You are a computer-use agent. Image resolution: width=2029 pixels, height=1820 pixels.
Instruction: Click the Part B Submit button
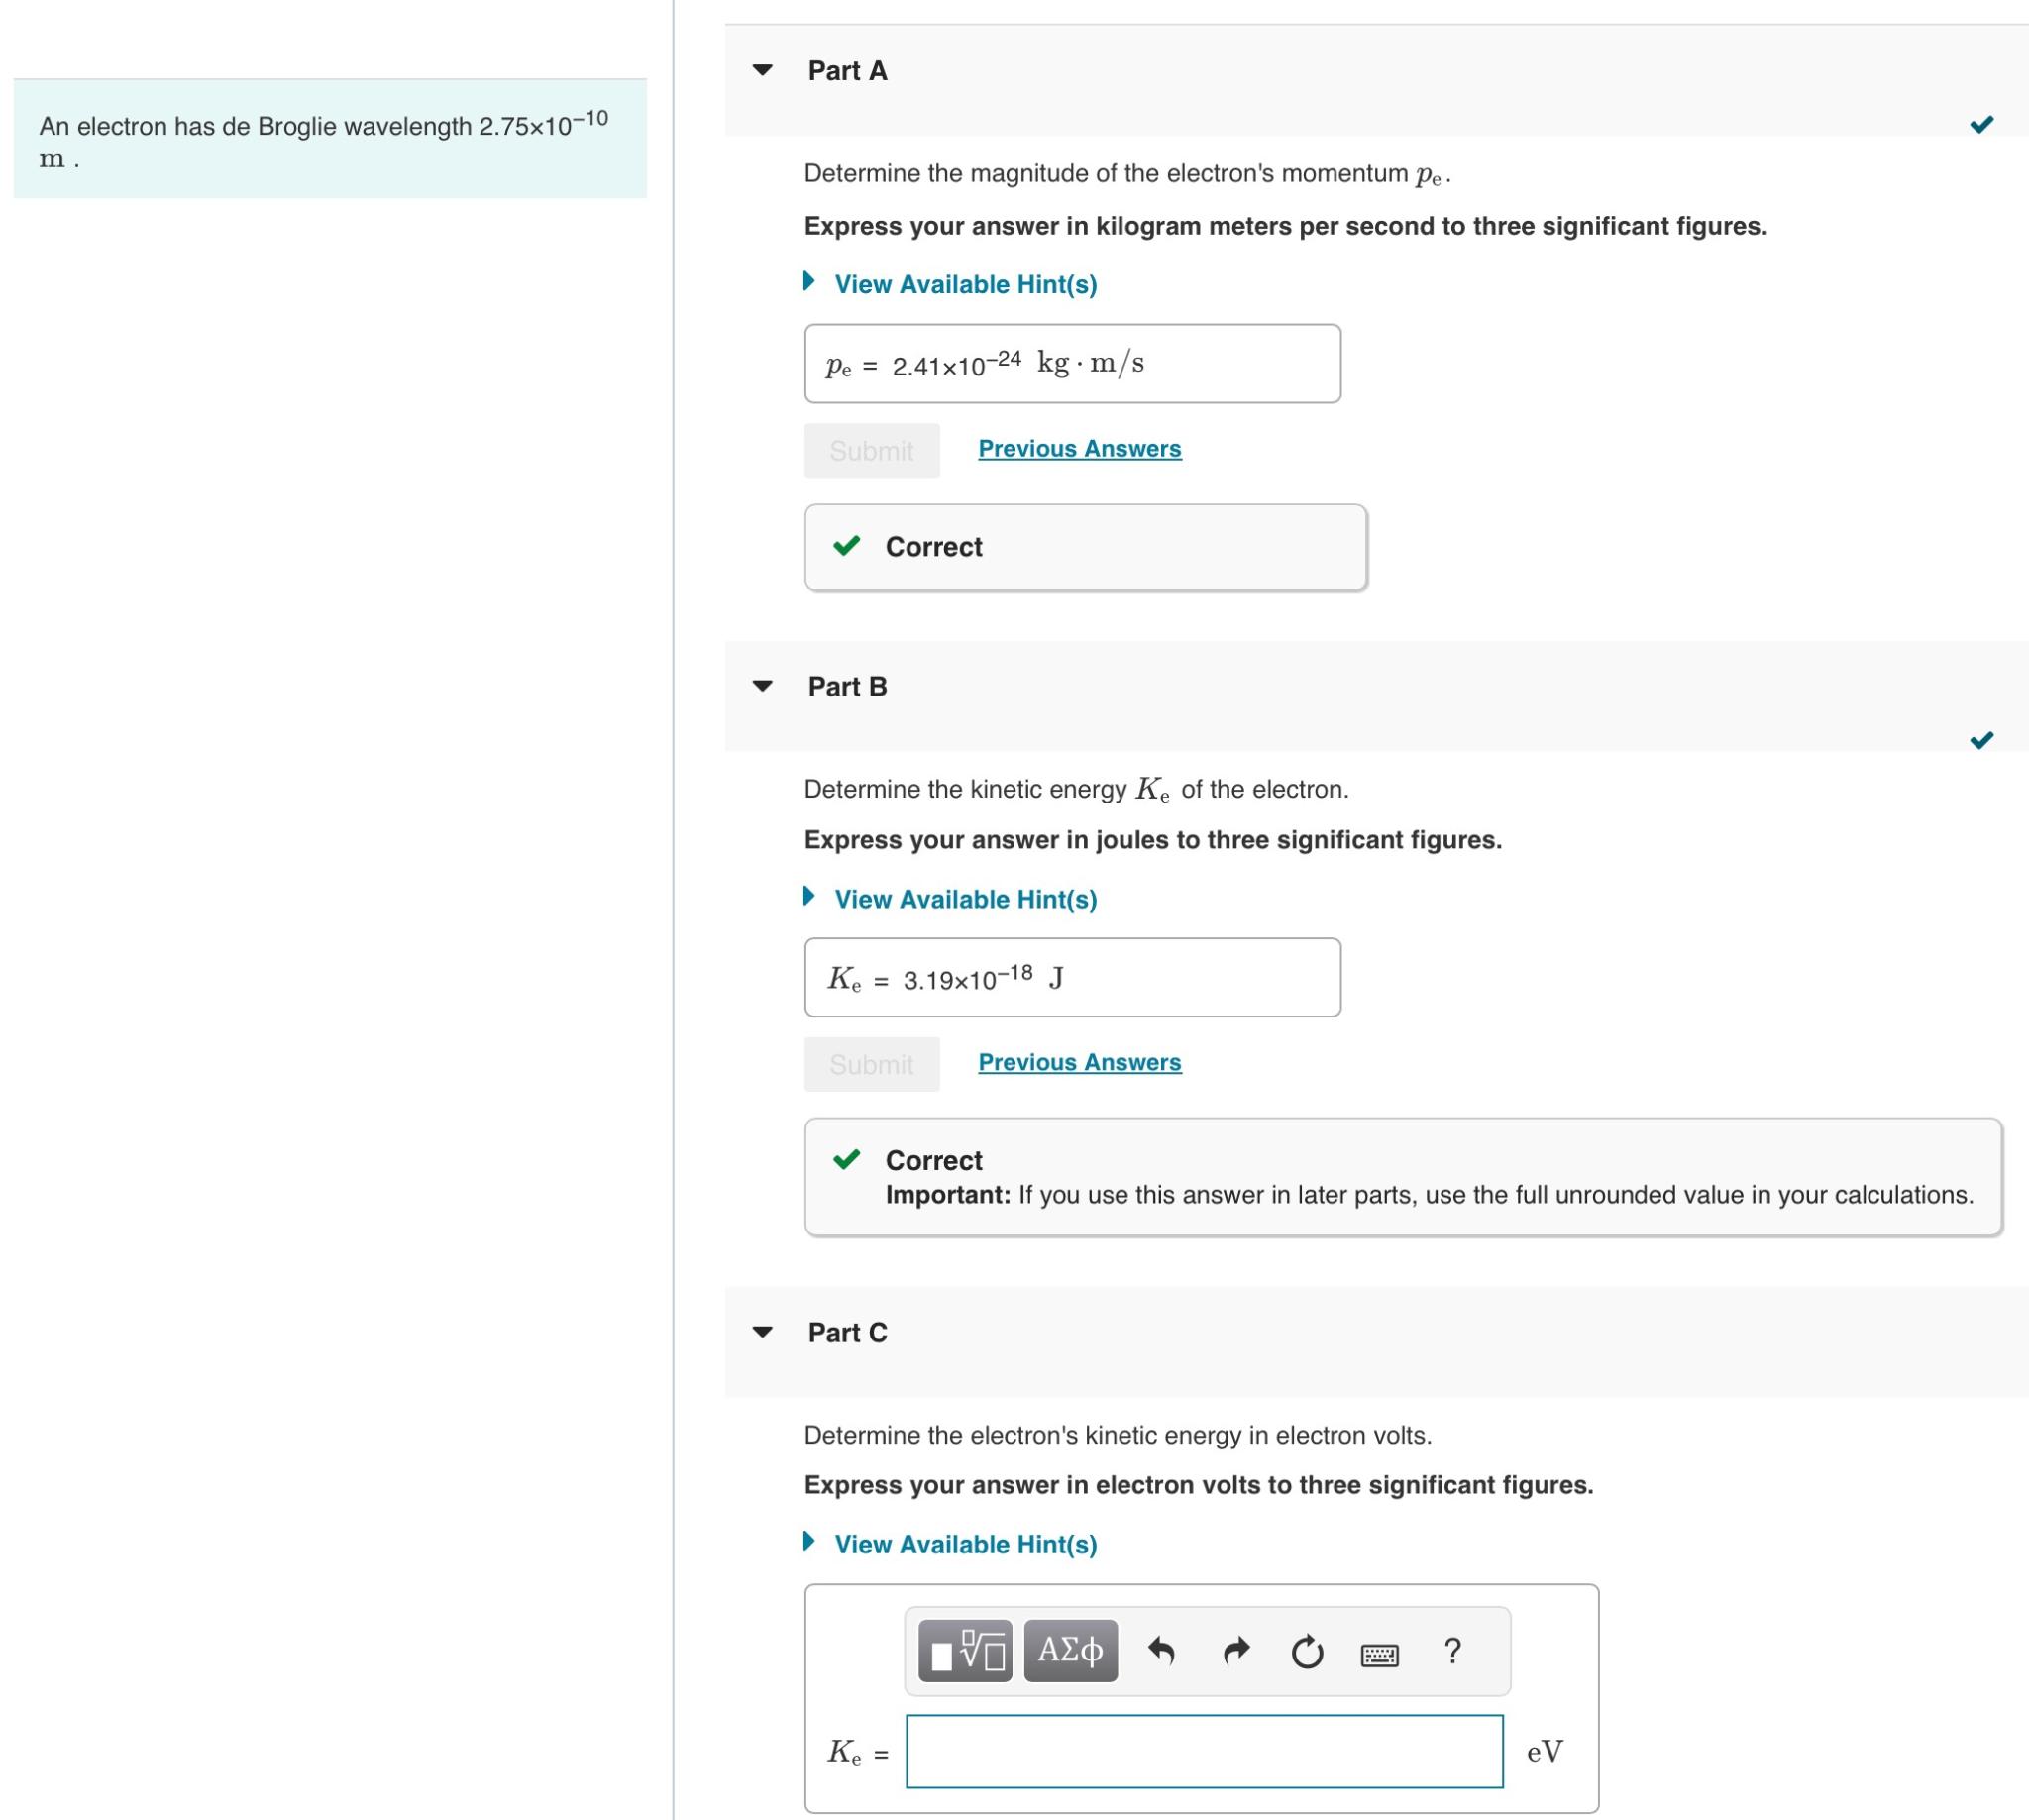pyautogui.click(x=871, y=1064)
